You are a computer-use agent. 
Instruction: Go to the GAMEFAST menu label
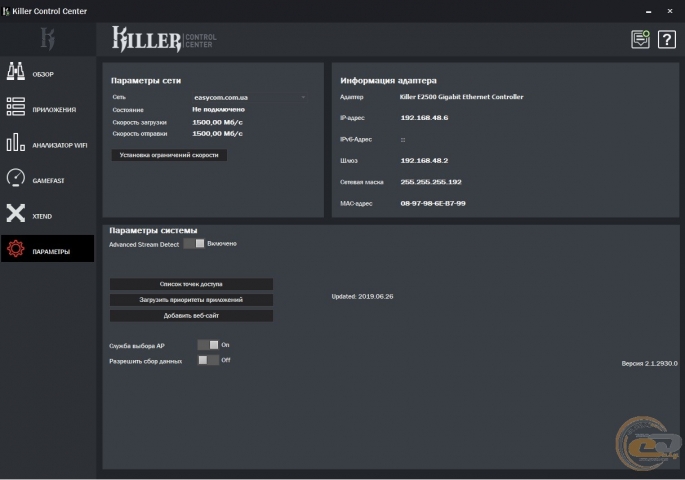pyautogui.click(x=48, y=181)
